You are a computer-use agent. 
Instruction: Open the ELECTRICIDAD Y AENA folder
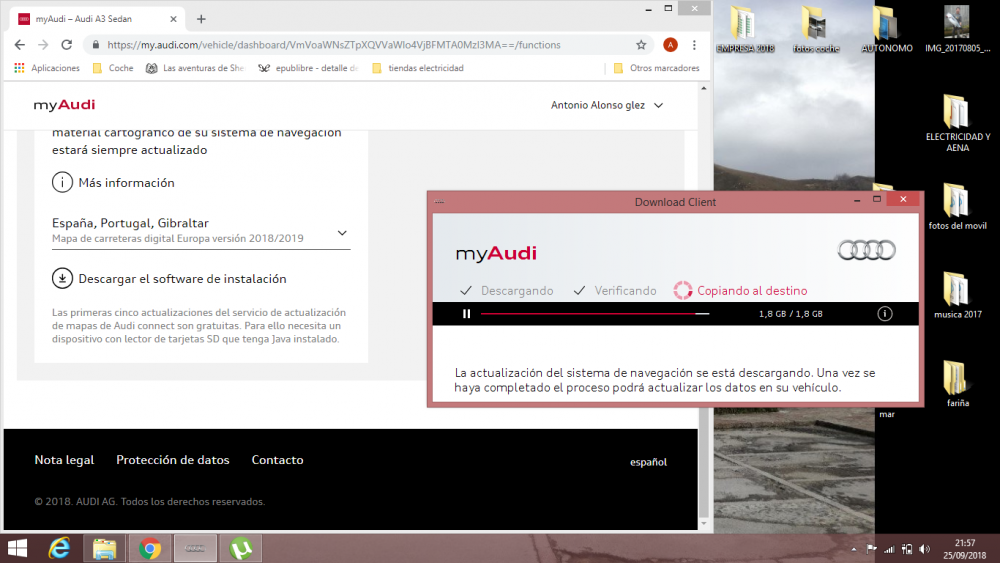[x=957, y=123]
